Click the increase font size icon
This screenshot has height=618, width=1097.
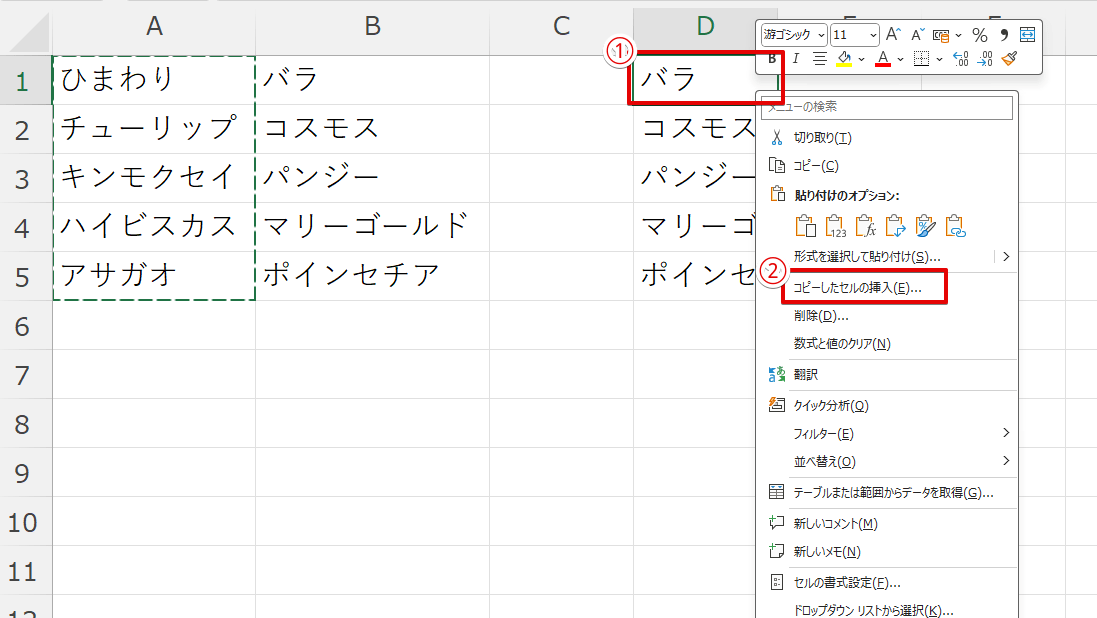(894, 35)
